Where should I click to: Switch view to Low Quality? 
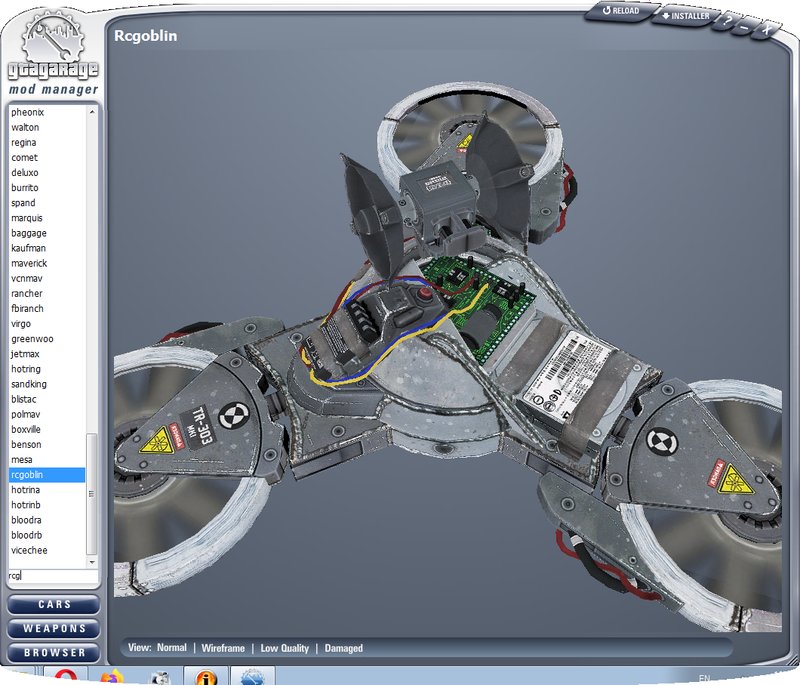point(285,648)
